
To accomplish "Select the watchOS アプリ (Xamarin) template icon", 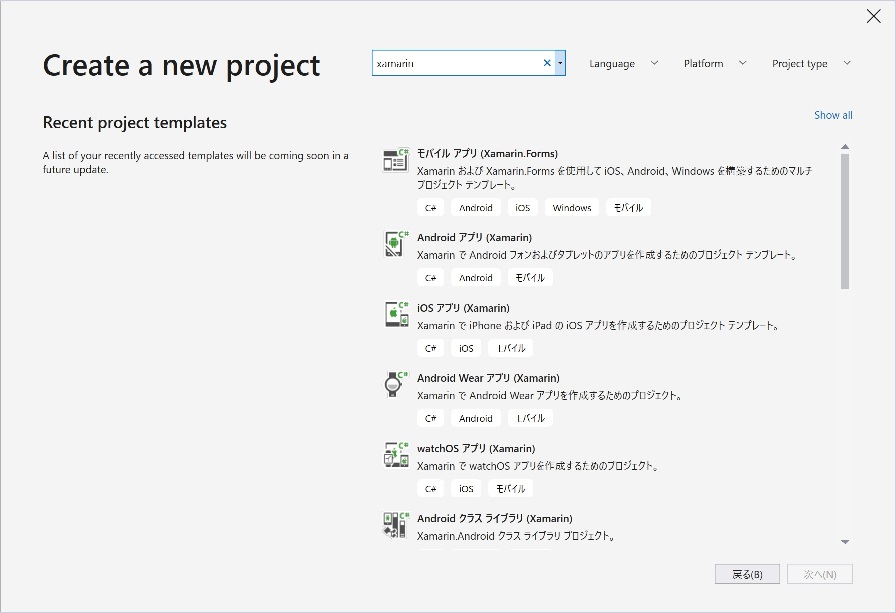I will [x=396, y=454].
